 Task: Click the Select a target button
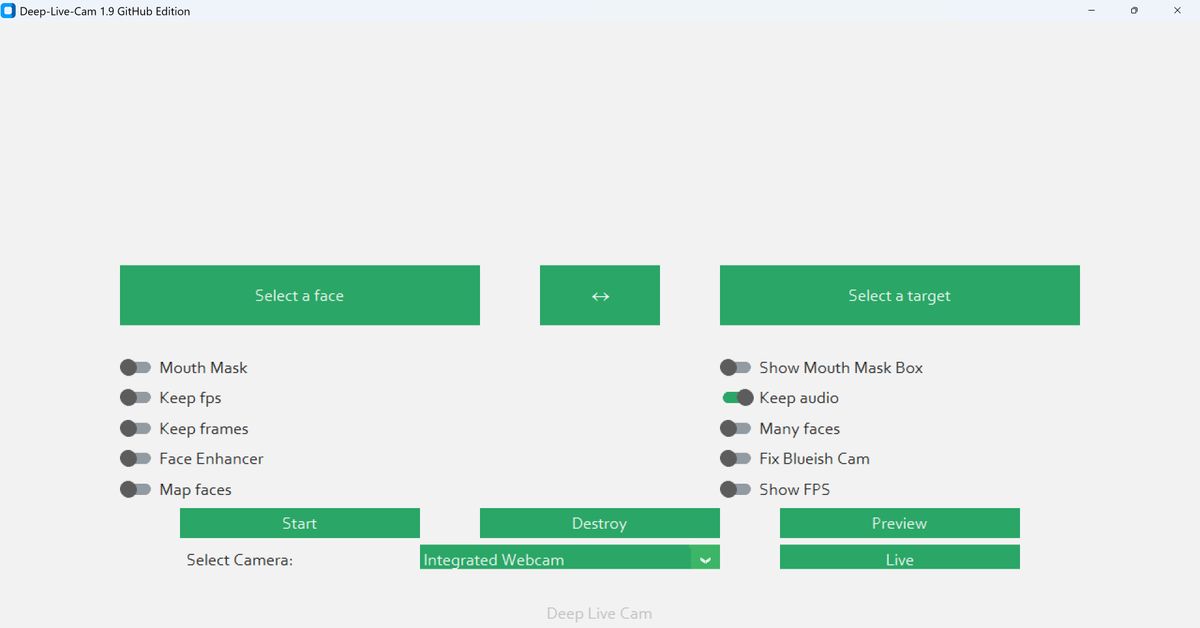[x=900, y=295]
